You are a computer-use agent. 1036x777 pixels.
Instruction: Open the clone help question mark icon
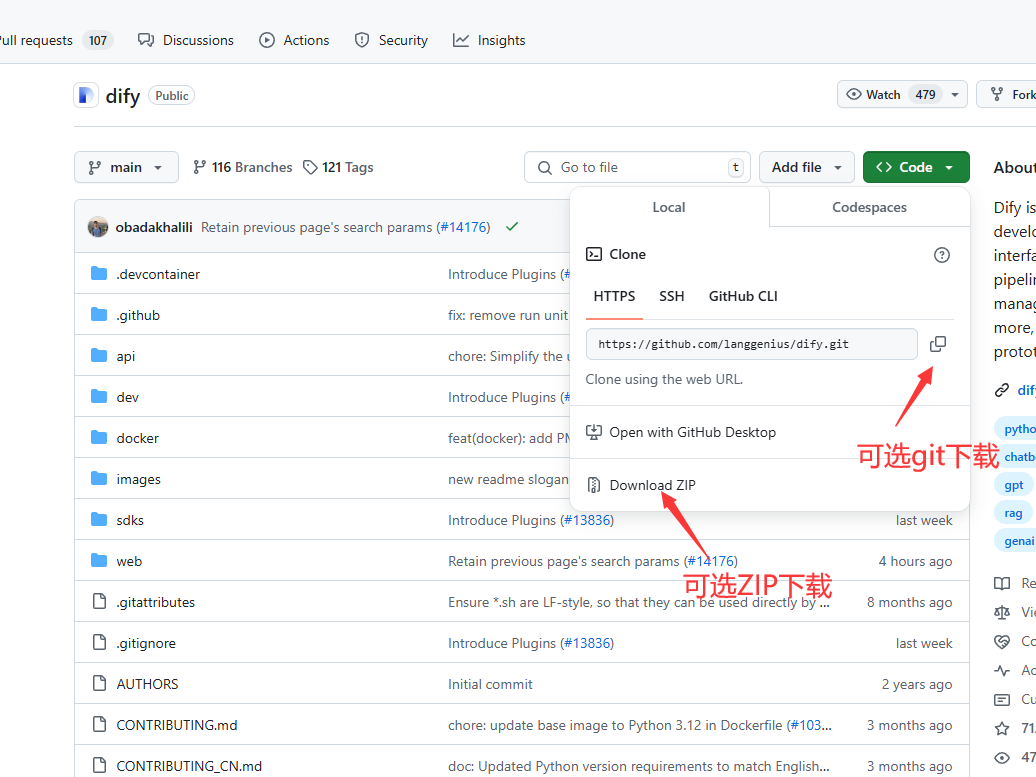942,255
